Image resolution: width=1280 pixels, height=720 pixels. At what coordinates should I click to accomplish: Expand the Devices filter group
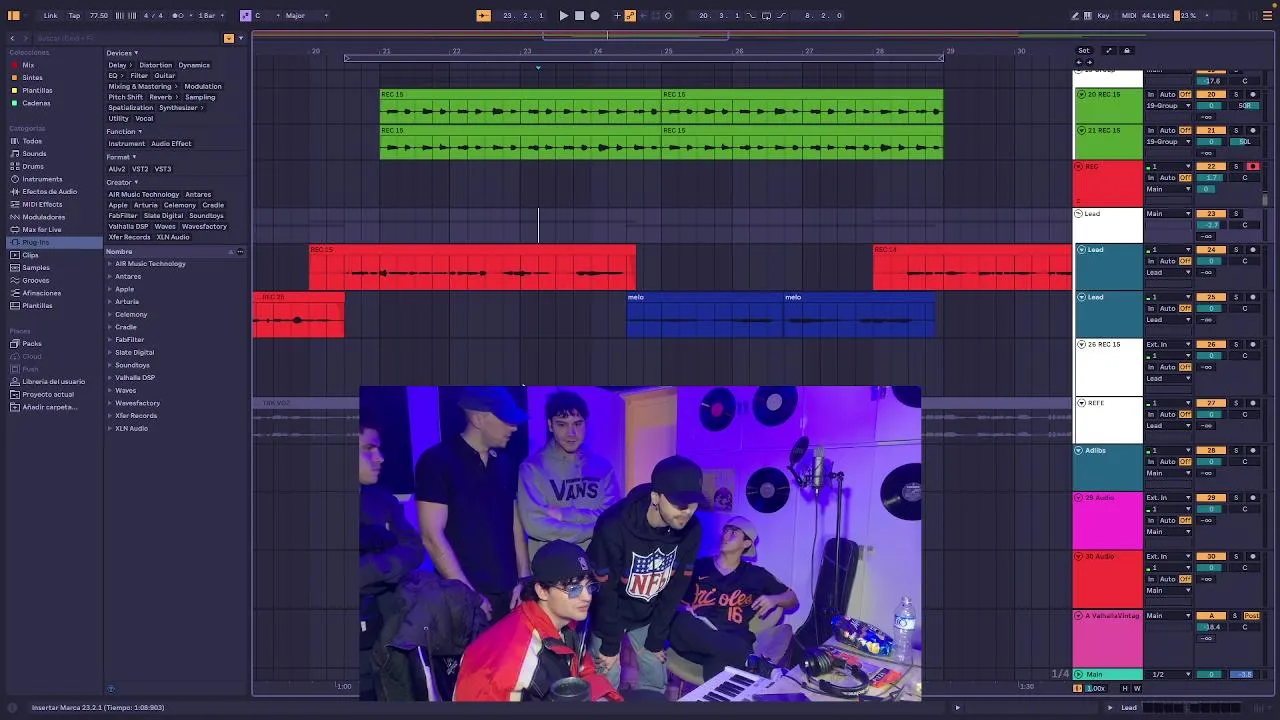pyautogui.click(x=122, y=53)
